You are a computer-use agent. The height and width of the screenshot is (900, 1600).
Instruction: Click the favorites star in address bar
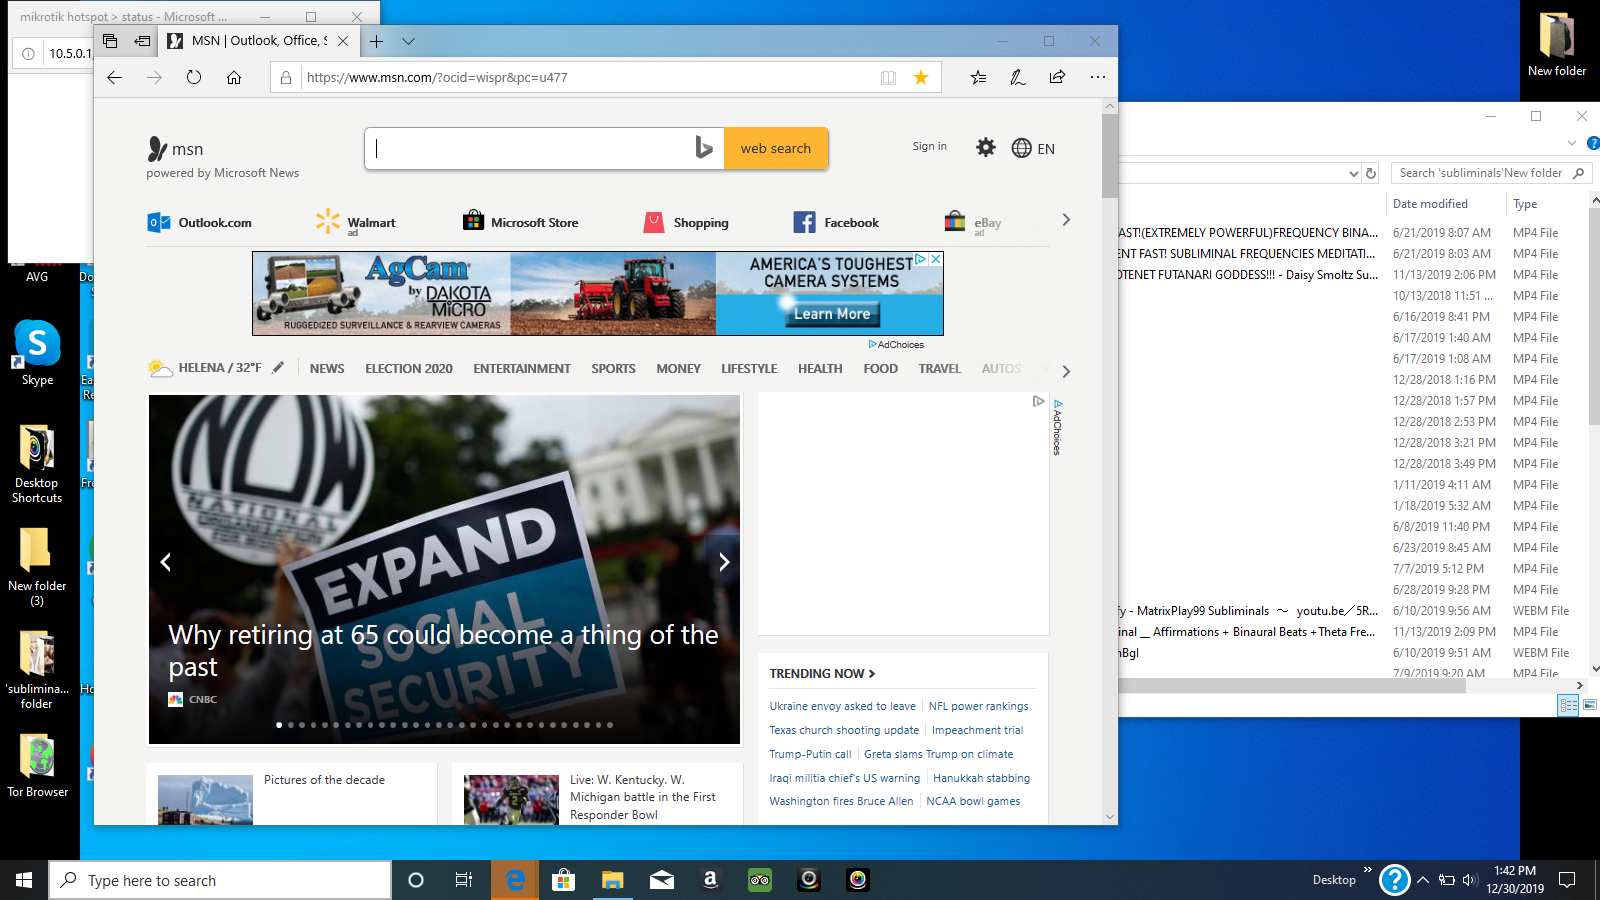[921, 77]
